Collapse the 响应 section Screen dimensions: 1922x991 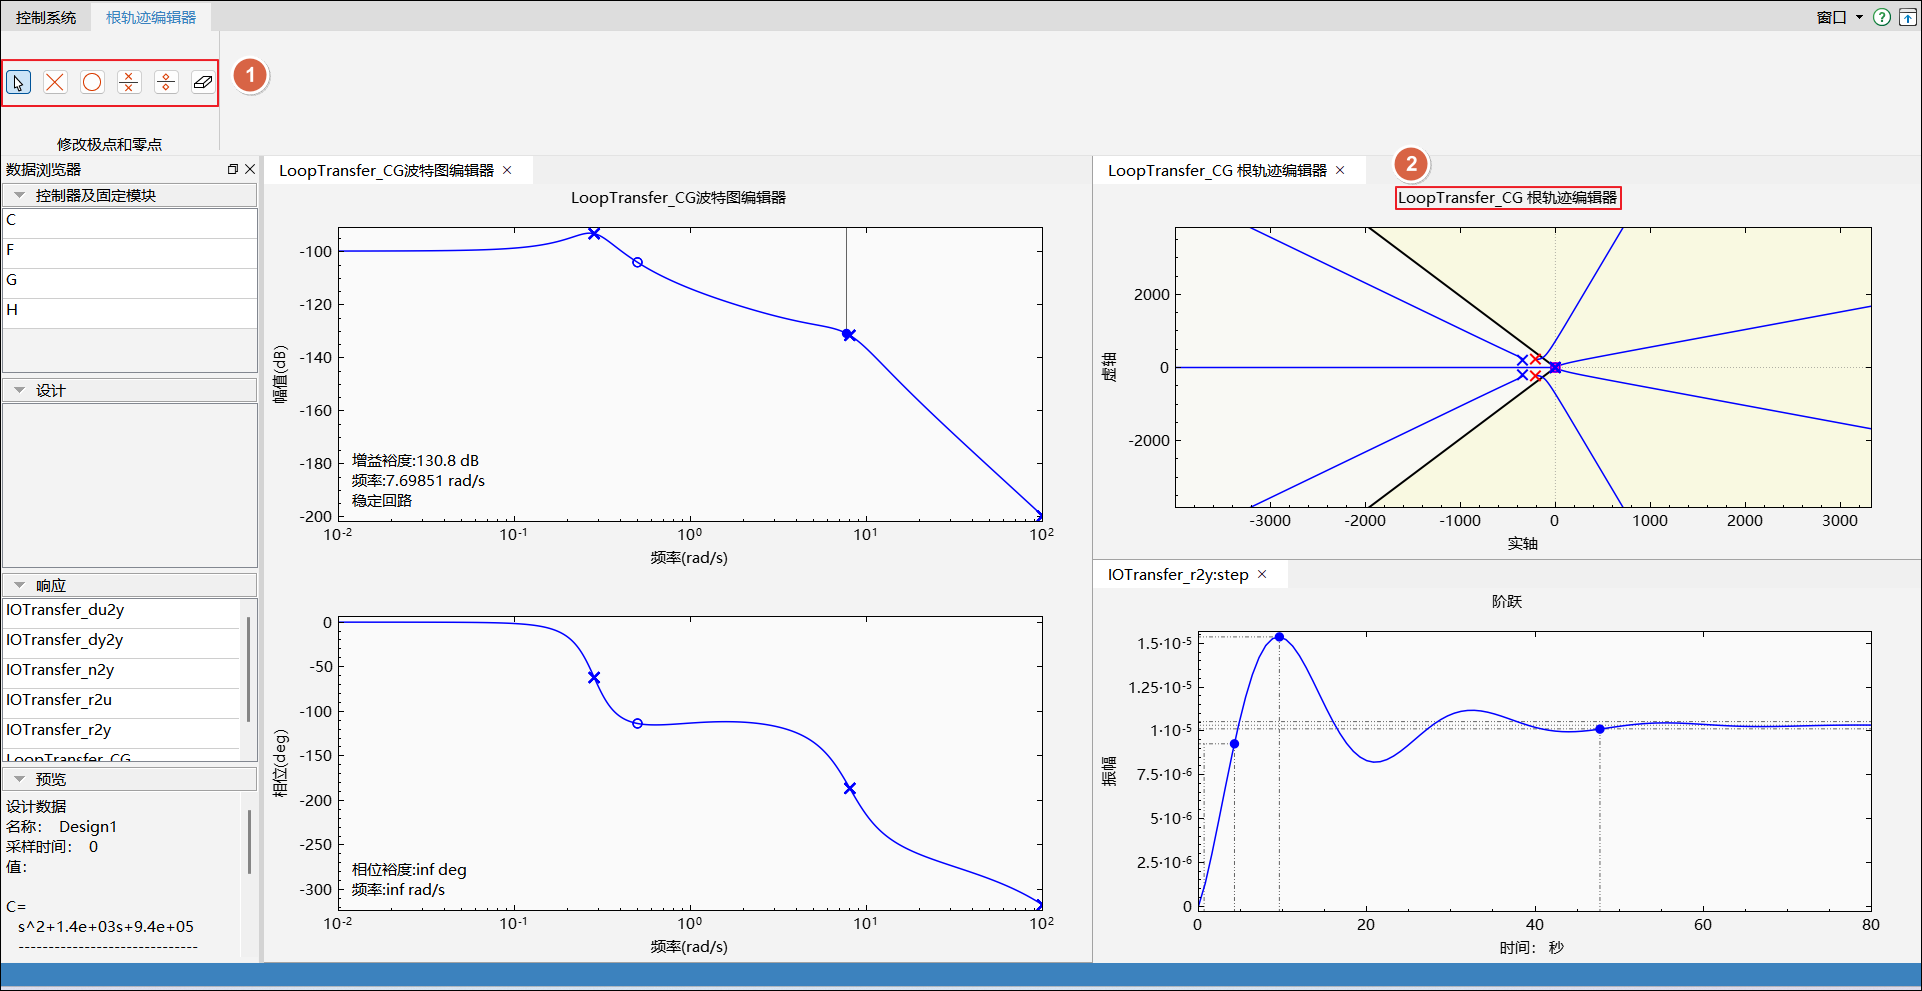(x=20, y=585)
